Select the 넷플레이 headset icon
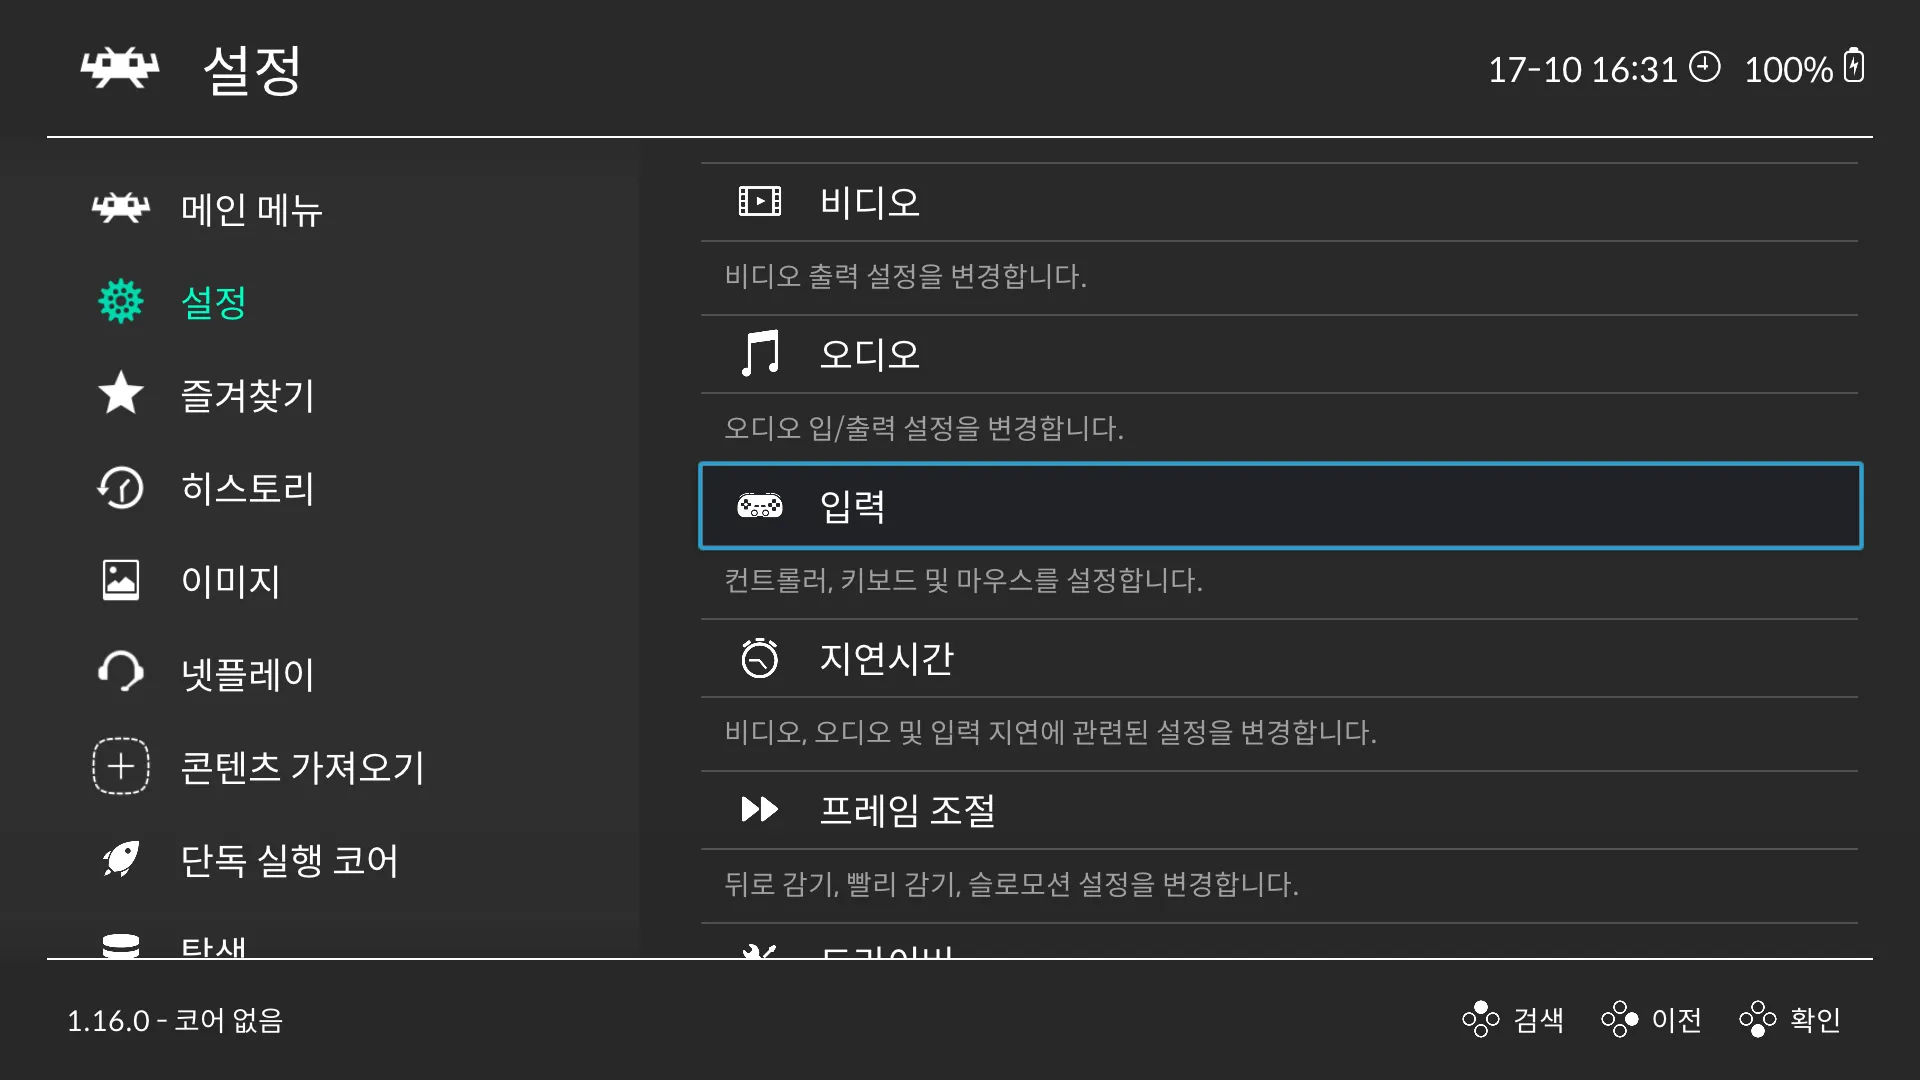 click(121, 673)
